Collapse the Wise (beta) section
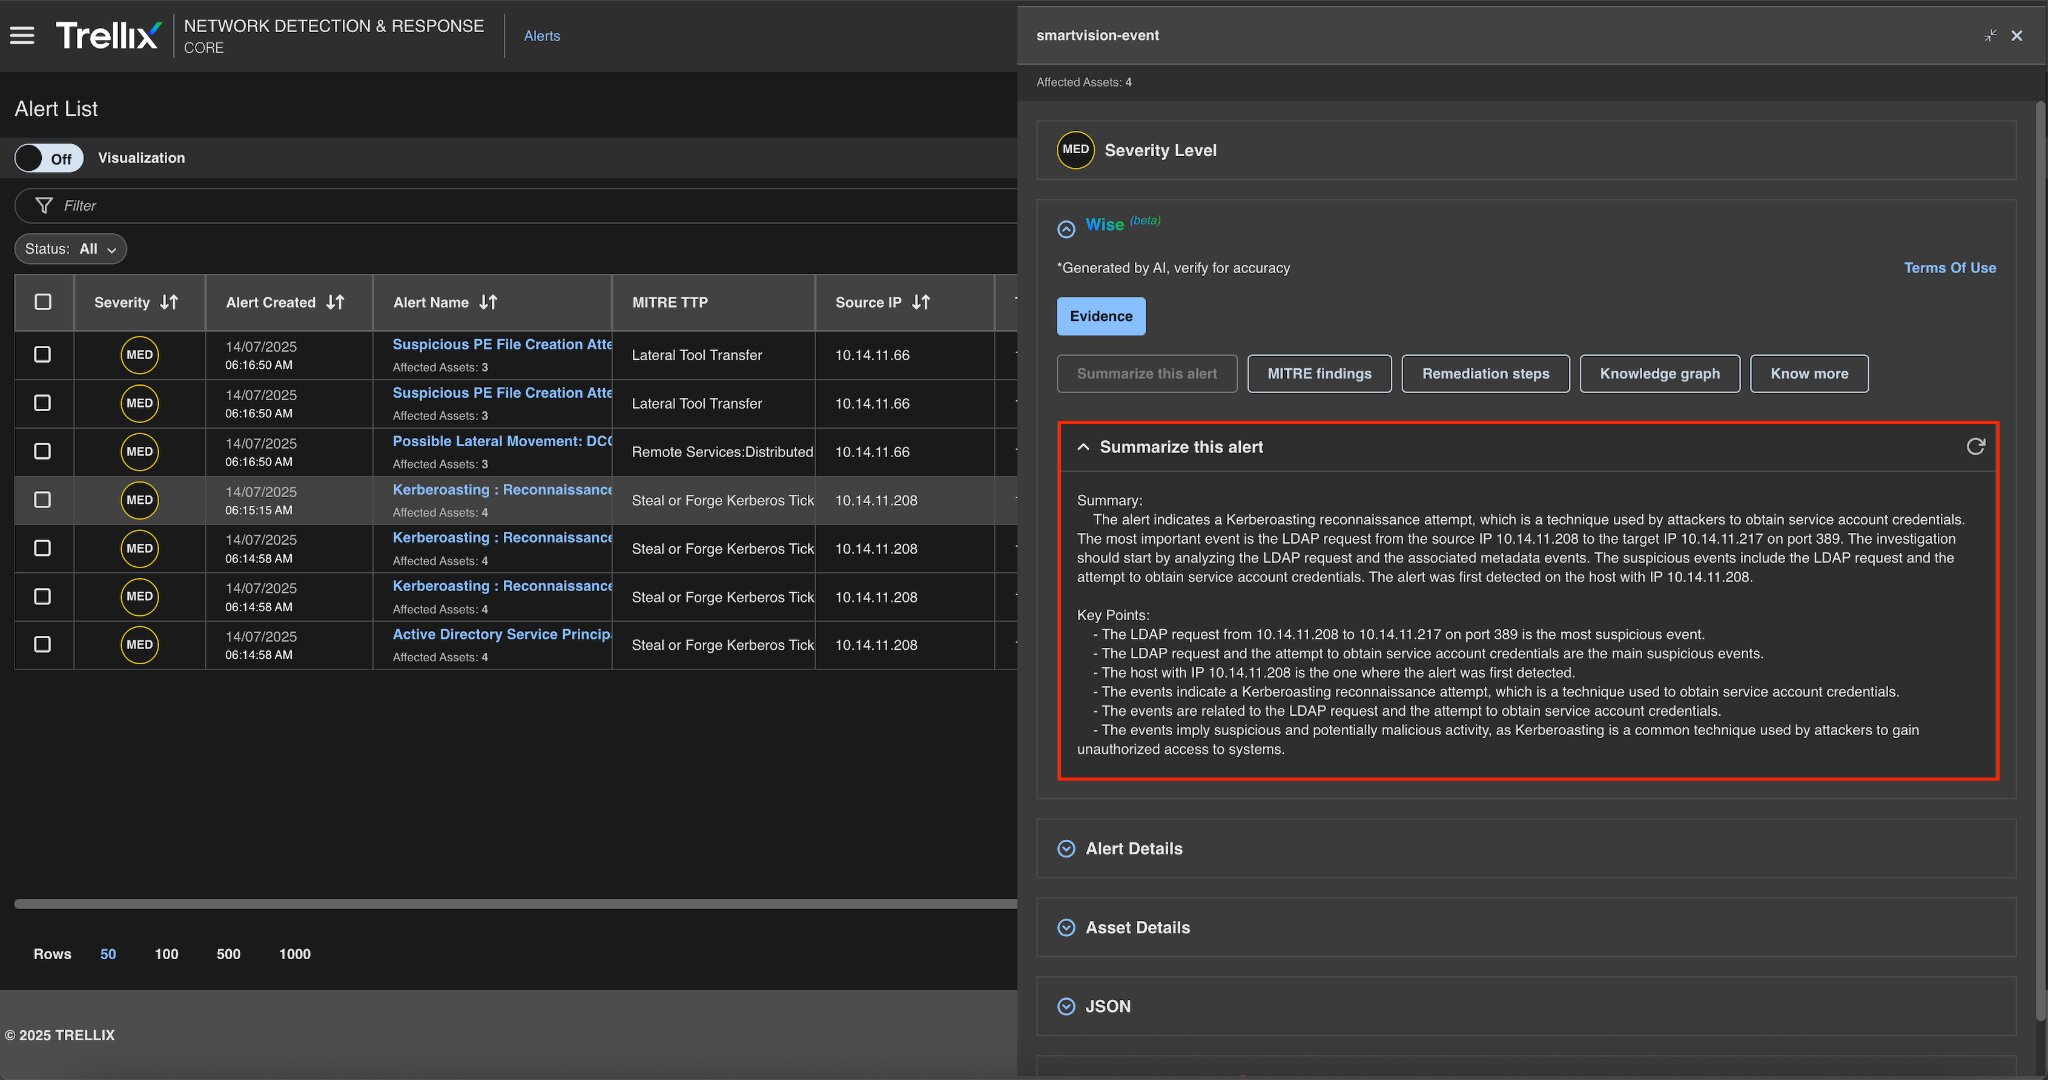This screenshot has width=2048, height=1080. pos(1066,229)
